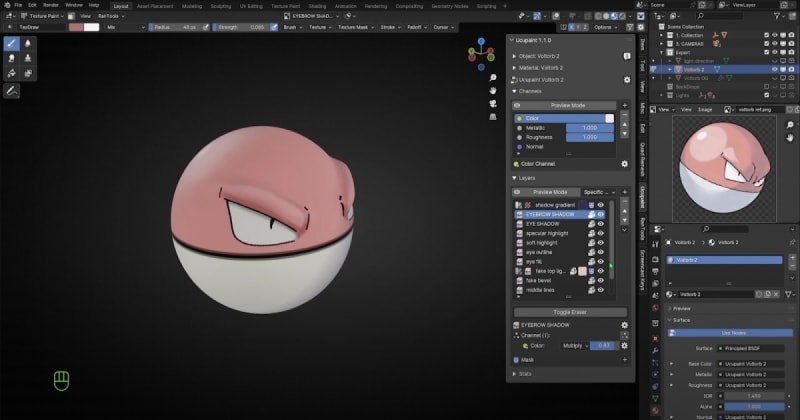Image resolution: width=800 pixels, height=420 pixels.
Task: Toggle visibility of the EYE SHADOW layer
Action: pos(602,224)
